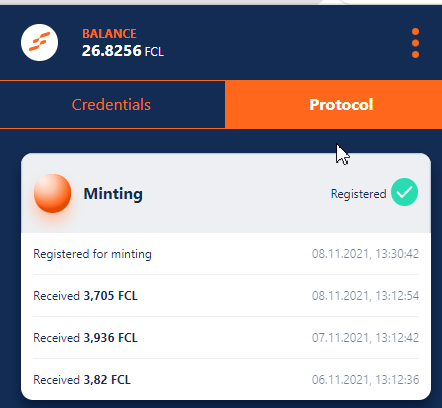
Task: Select the Registered for minting entry
Action: [x=226, y=254]
